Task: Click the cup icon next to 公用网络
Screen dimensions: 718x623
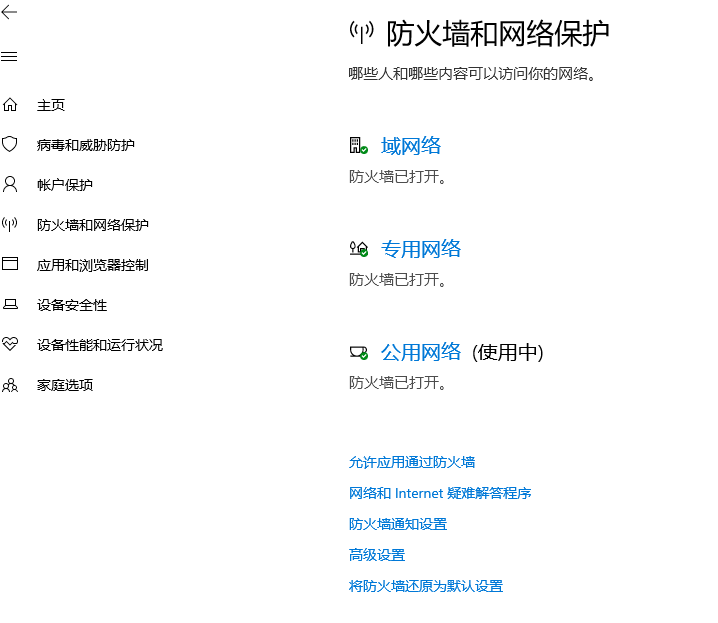Action: click(x=359, y=352)
